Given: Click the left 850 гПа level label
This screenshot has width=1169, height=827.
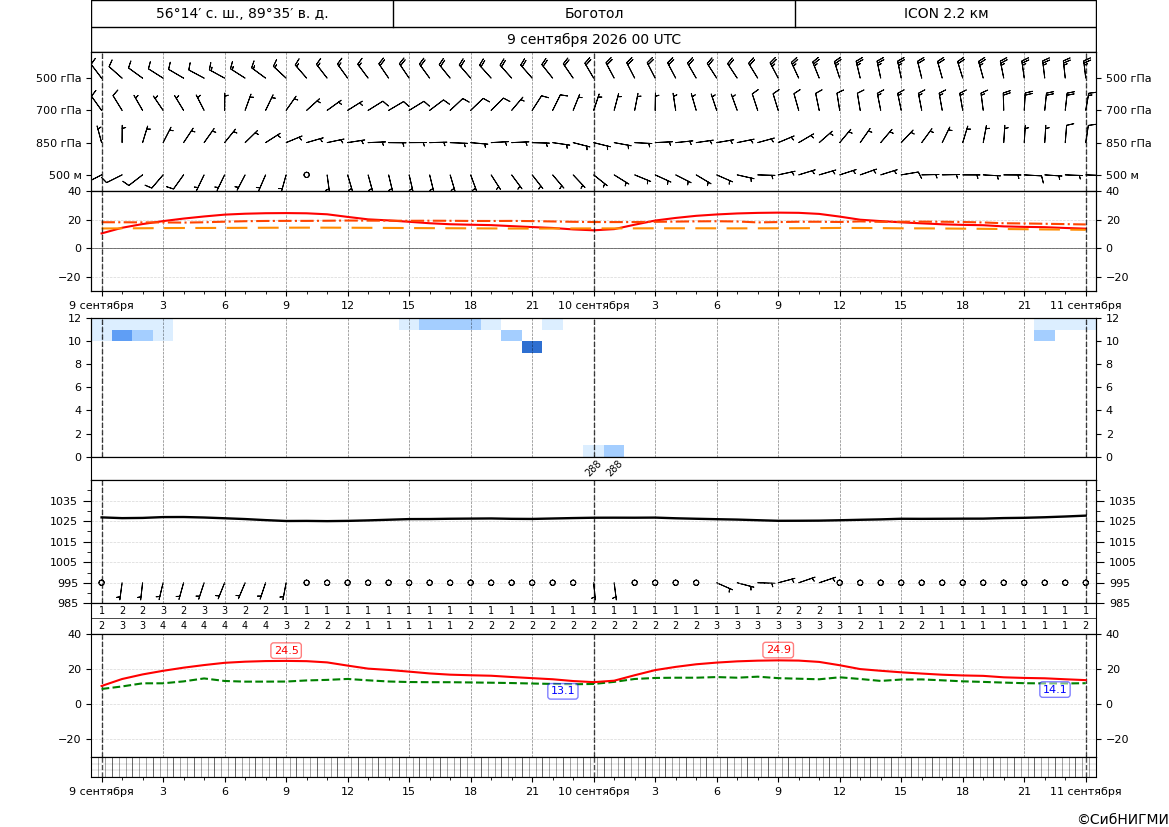Looking at the screenshot, I should 59,143.
